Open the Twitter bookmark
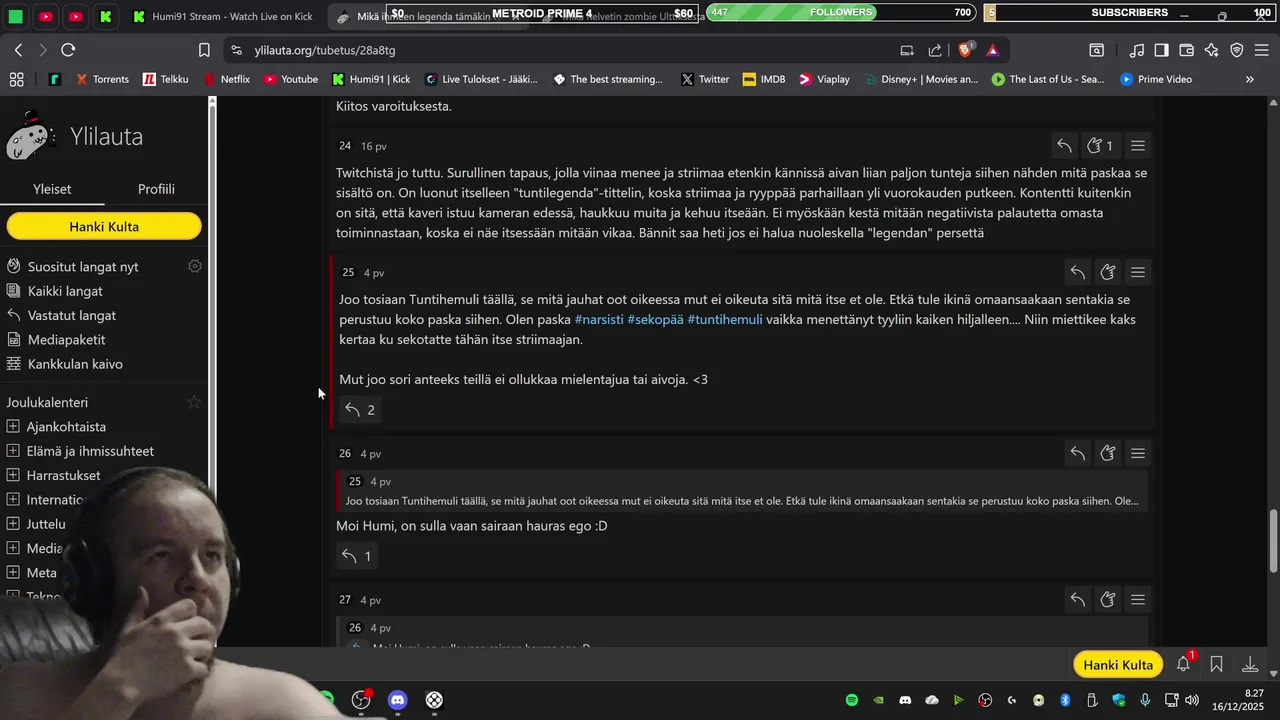This screenshot has width=1280, height=720. point(705,79)
